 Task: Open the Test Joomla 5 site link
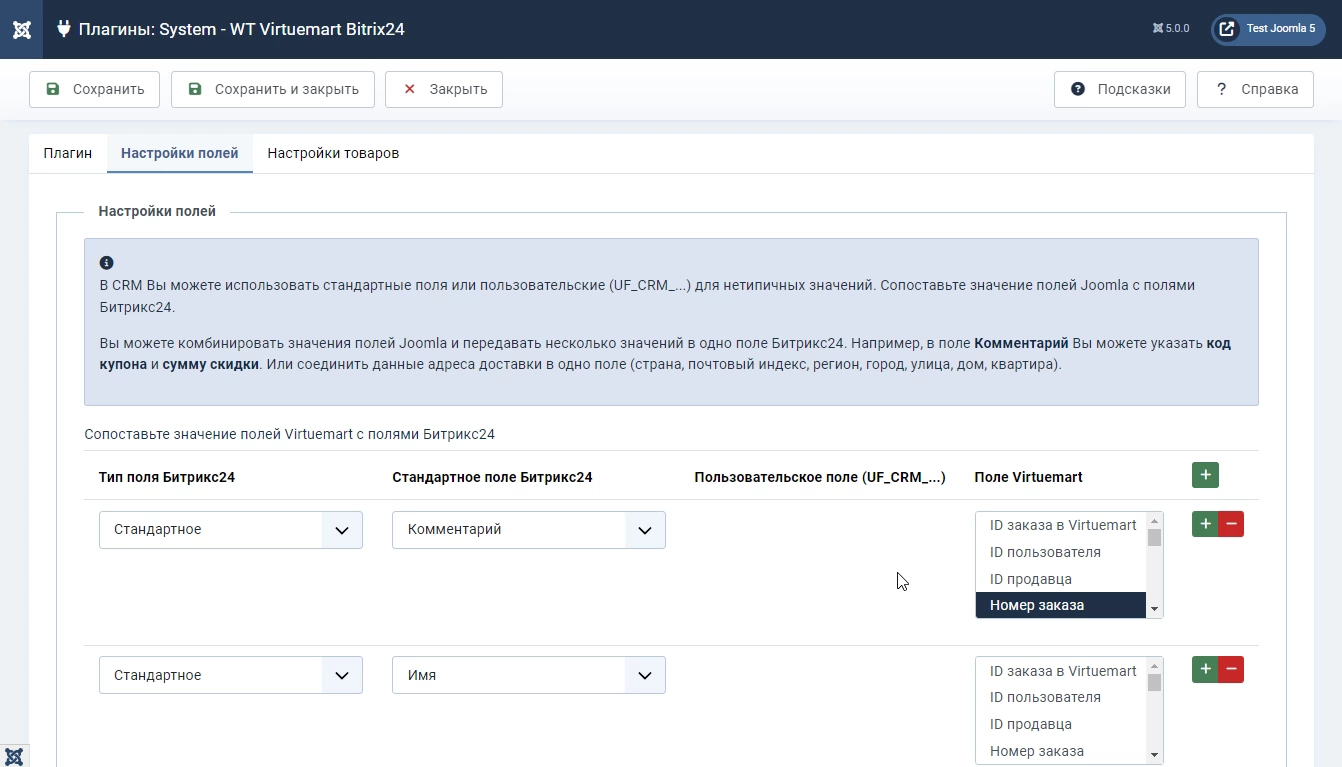pos(1268,29)
